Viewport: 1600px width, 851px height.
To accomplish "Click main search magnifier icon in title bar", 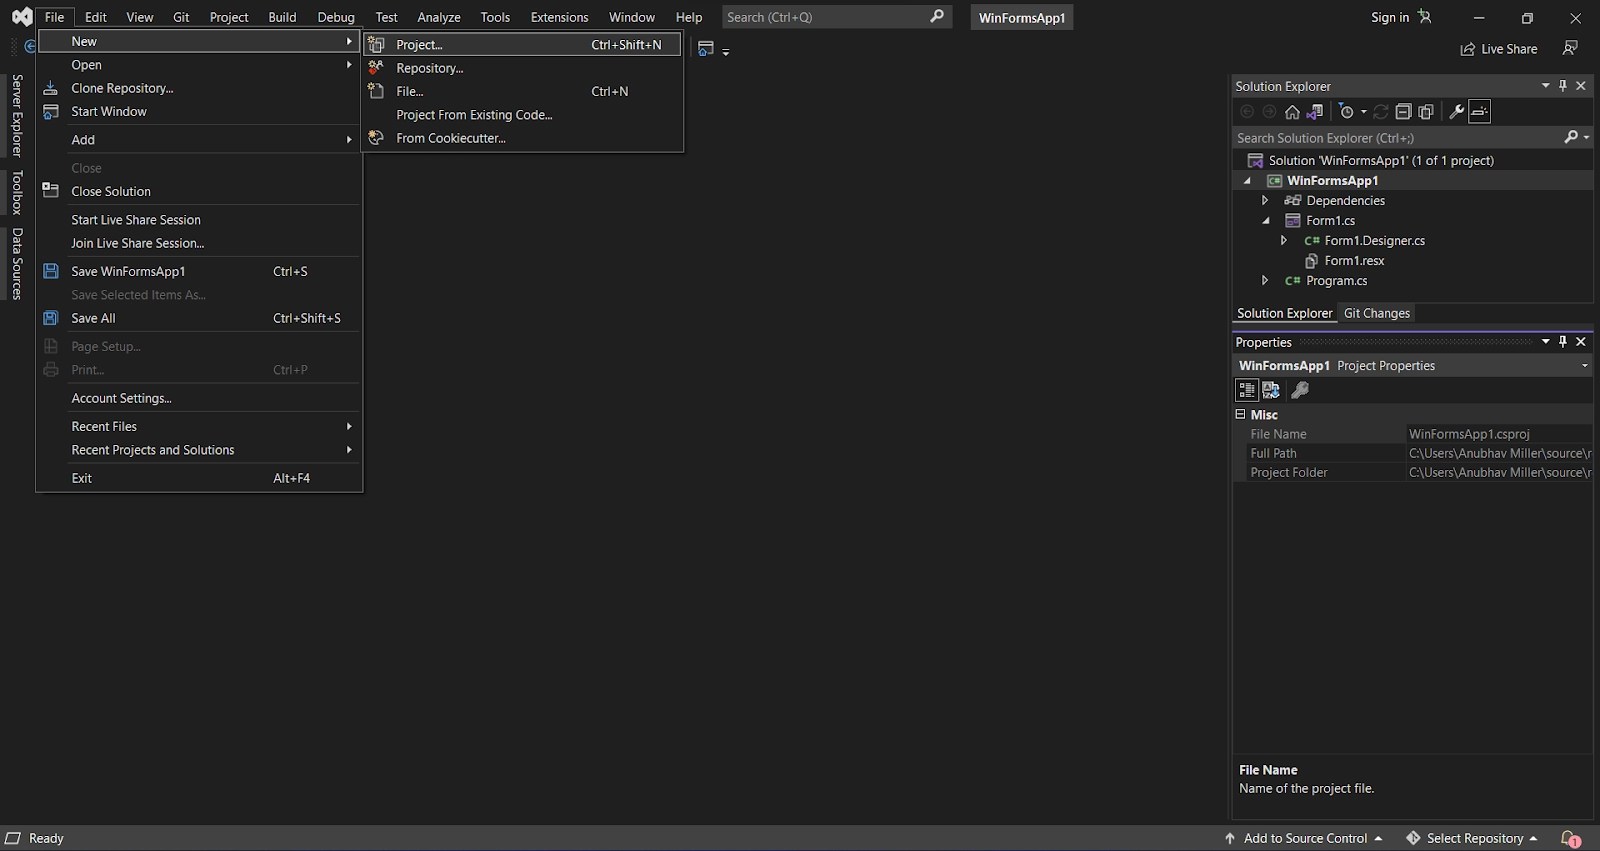I will coord(936,17).
